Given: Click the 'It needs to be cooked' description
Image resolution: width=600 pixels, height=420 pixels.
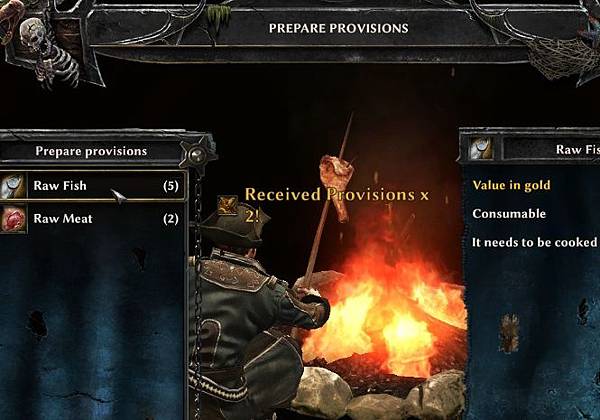Looking at the screenshot, I should [x=534, y=243].
